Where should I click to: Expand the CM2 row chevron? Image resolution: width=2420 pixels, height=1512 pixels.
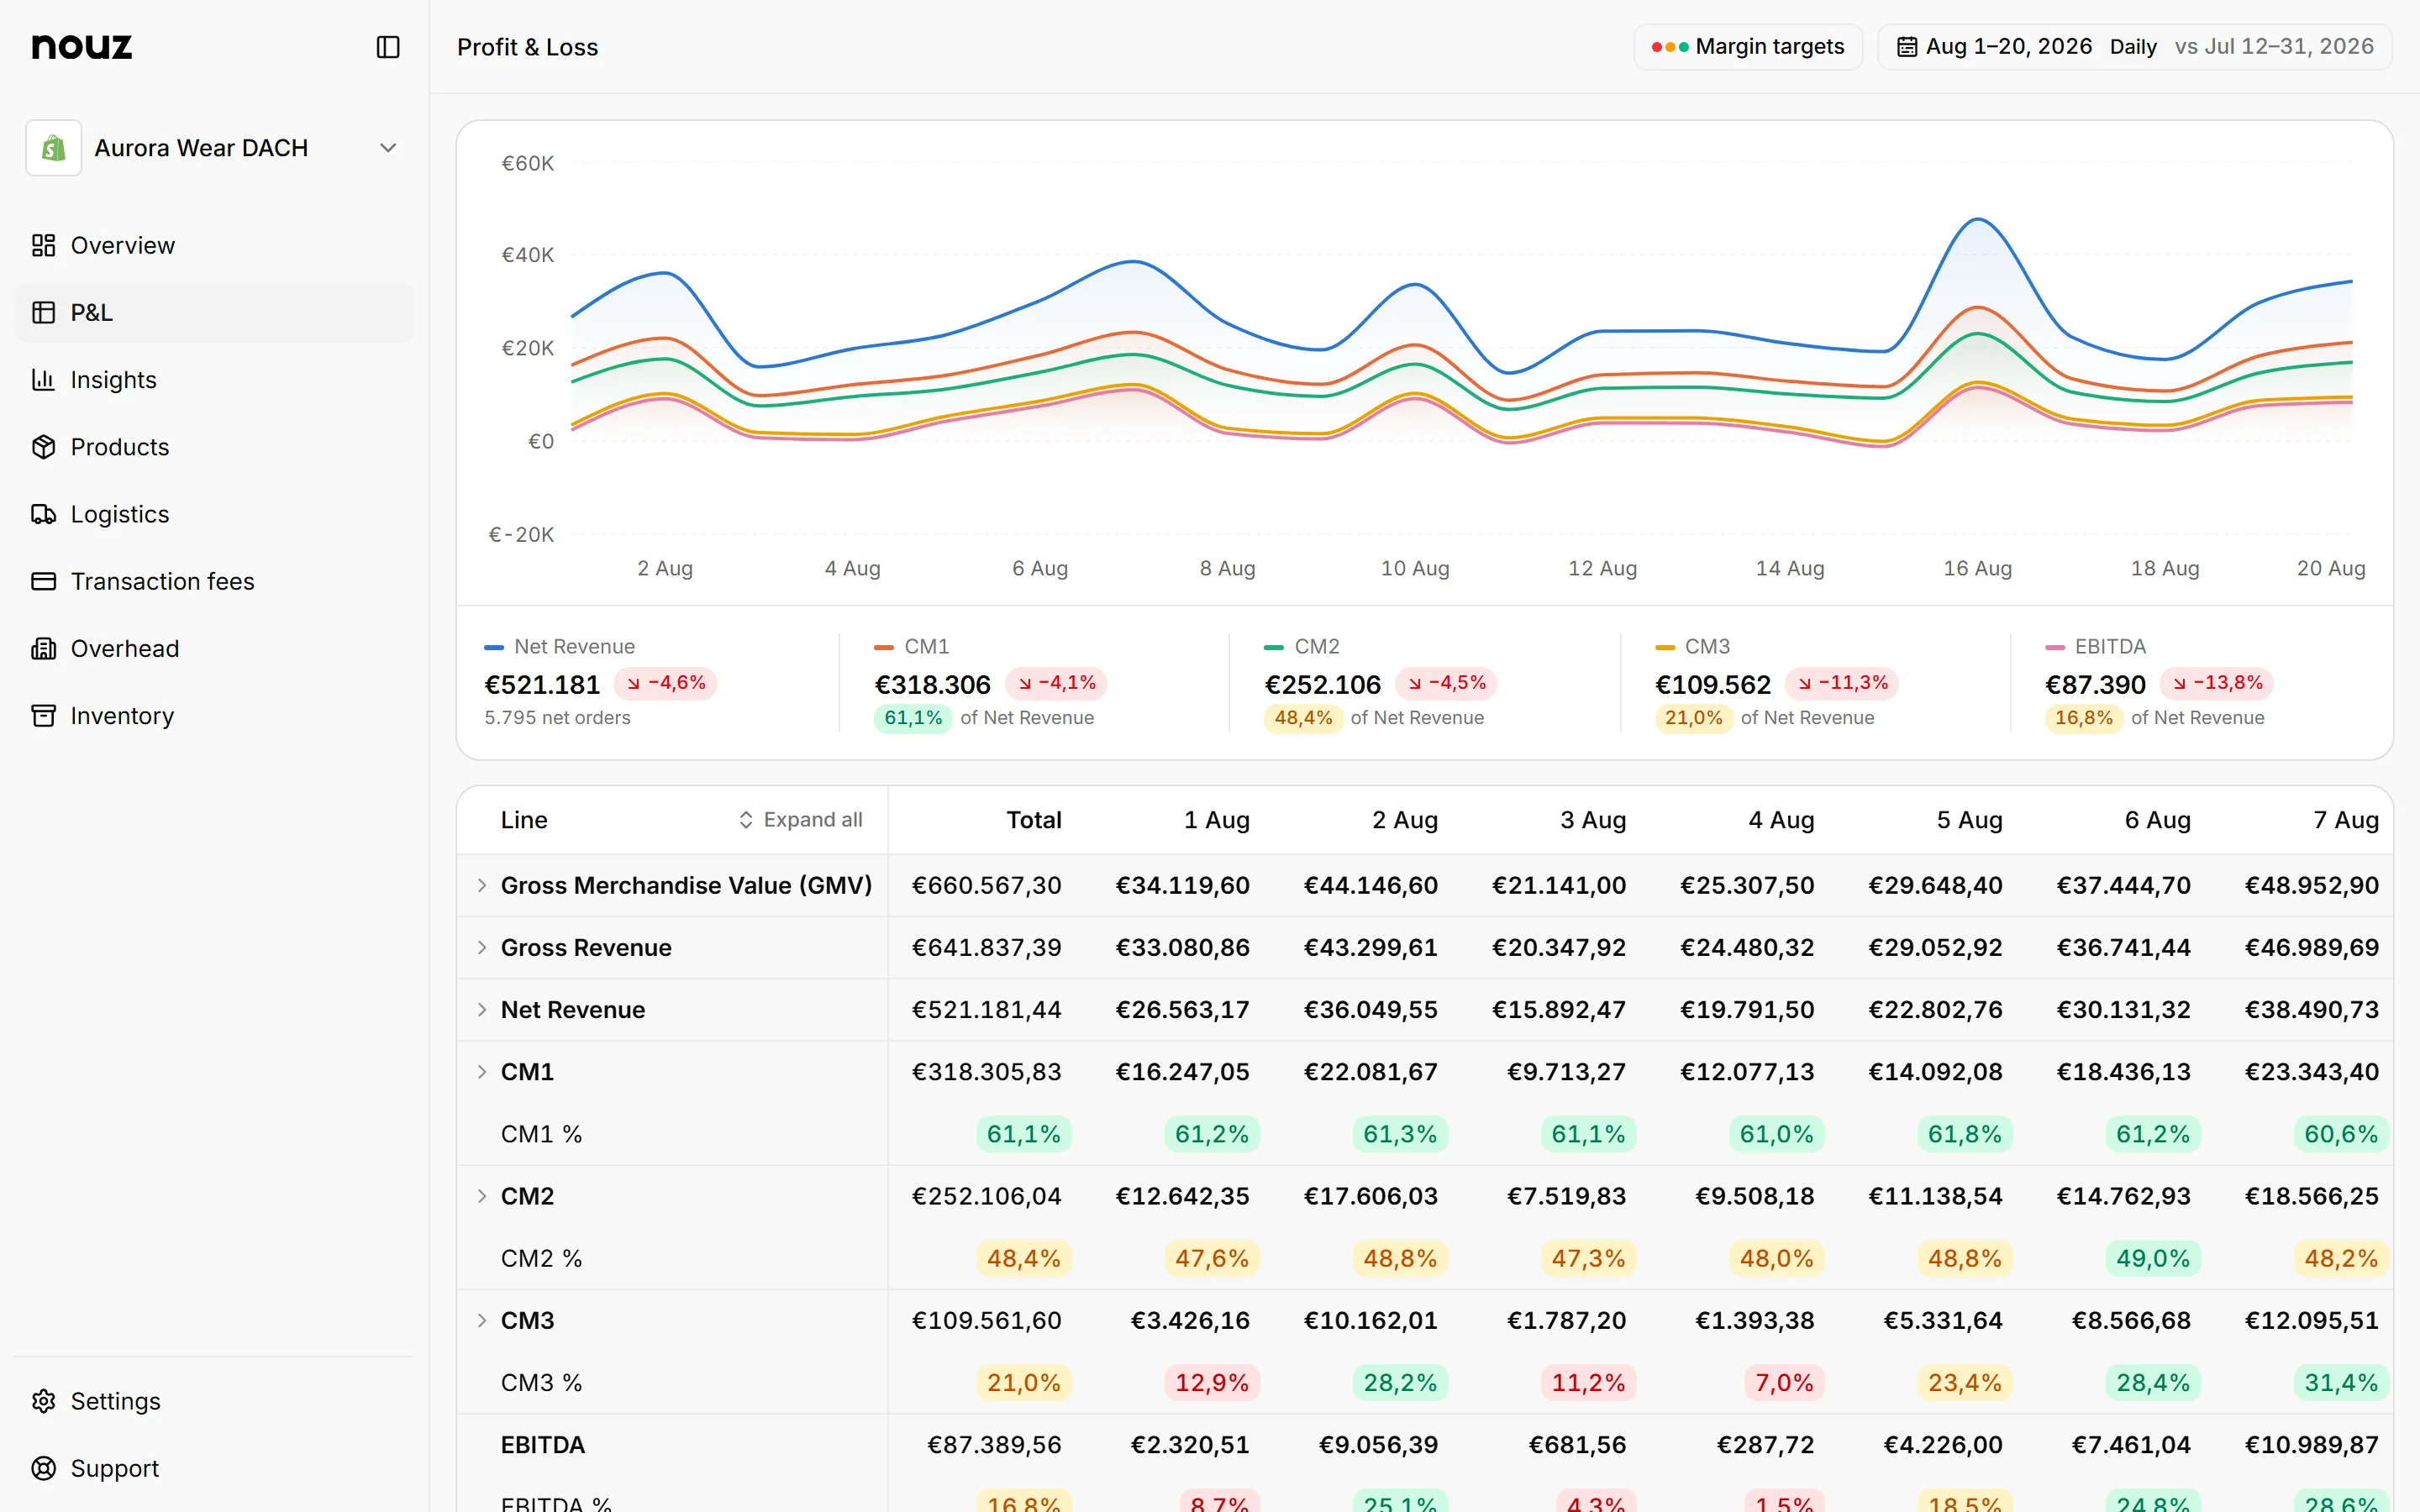point(482,1196)
